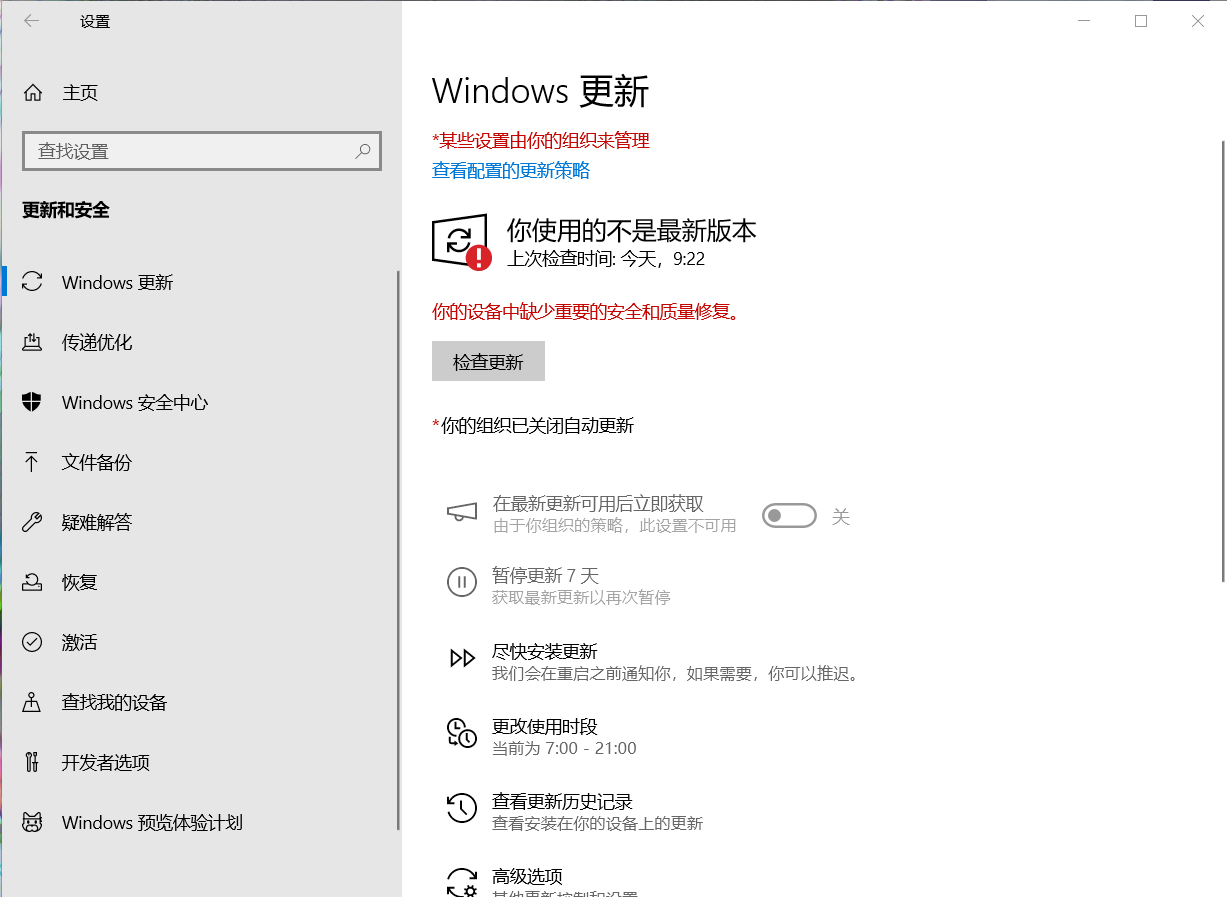This screenshot has height=897, width=1227.
Task: Go back using the arrow icon
Action: 32,21
